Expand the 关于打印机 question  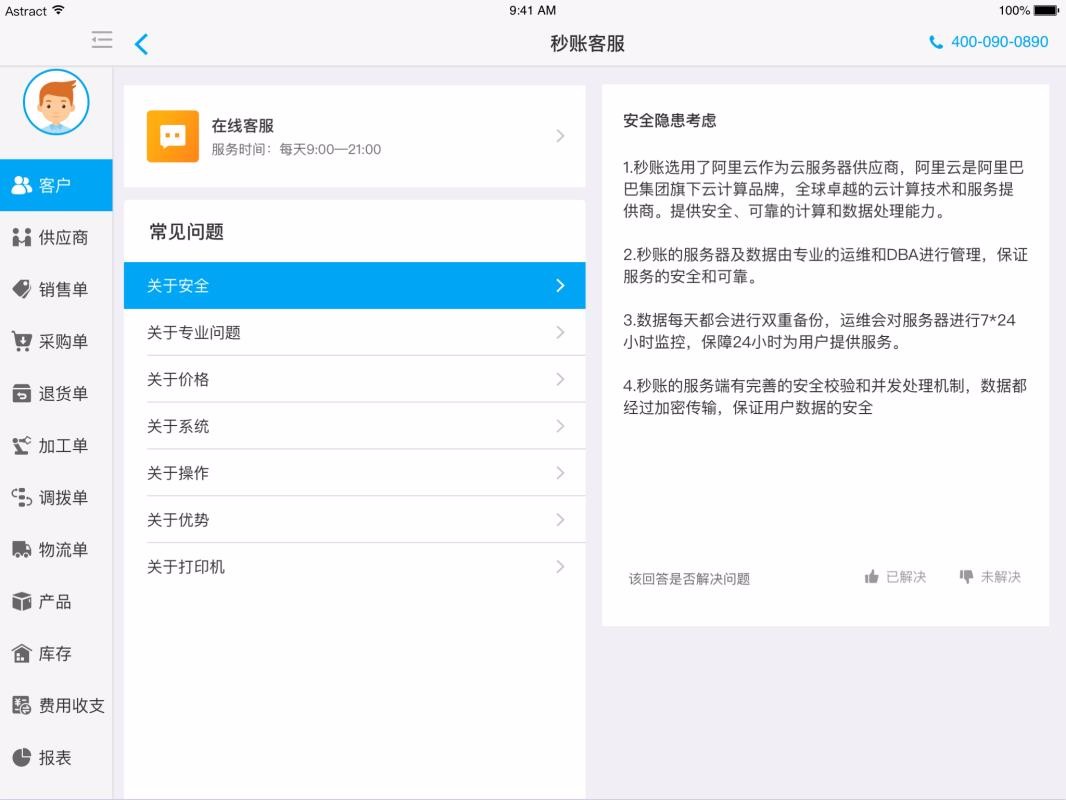pos(353,566)
